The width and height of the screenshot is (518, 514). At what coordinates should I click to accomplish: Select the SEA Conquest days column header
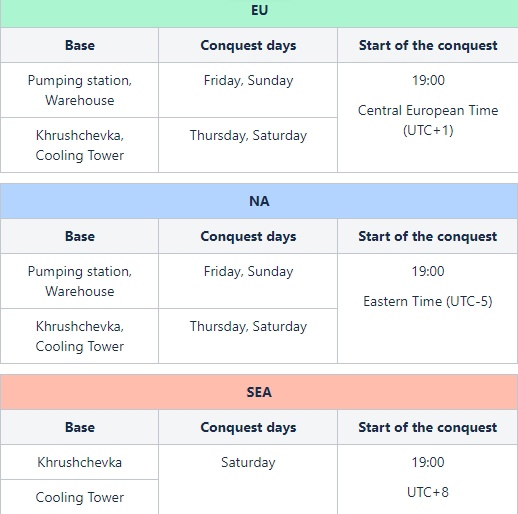(x=248, y=427)
